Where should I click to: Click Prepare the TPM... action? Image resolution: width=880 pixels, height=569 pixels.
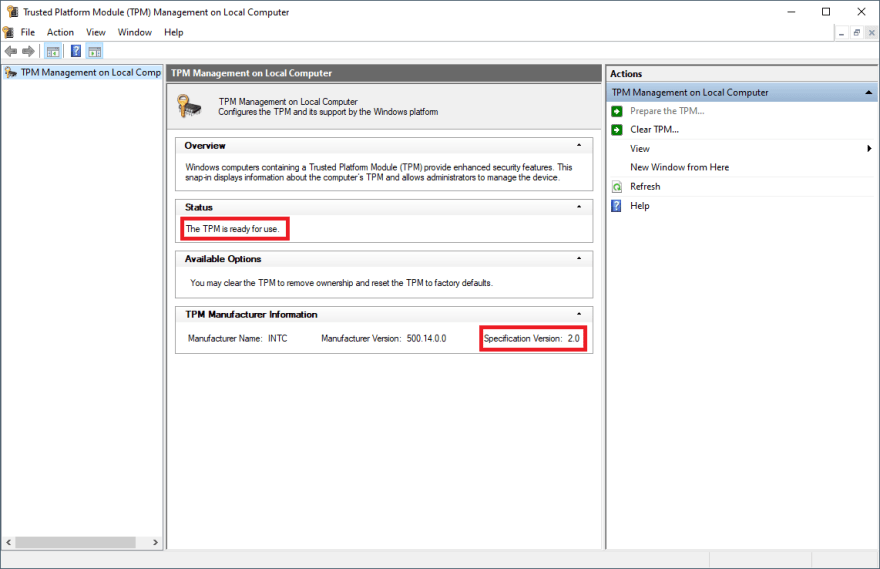(667, 111)
